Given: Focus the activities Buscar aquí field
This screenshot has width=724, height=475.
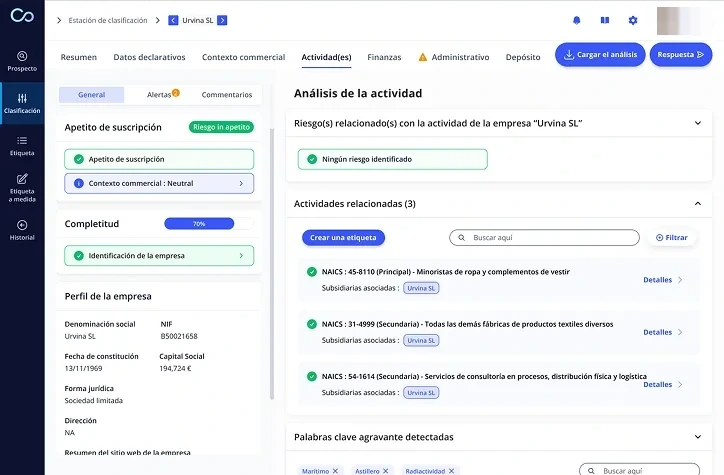Looking at the screenshot, I should coord(544,238).
